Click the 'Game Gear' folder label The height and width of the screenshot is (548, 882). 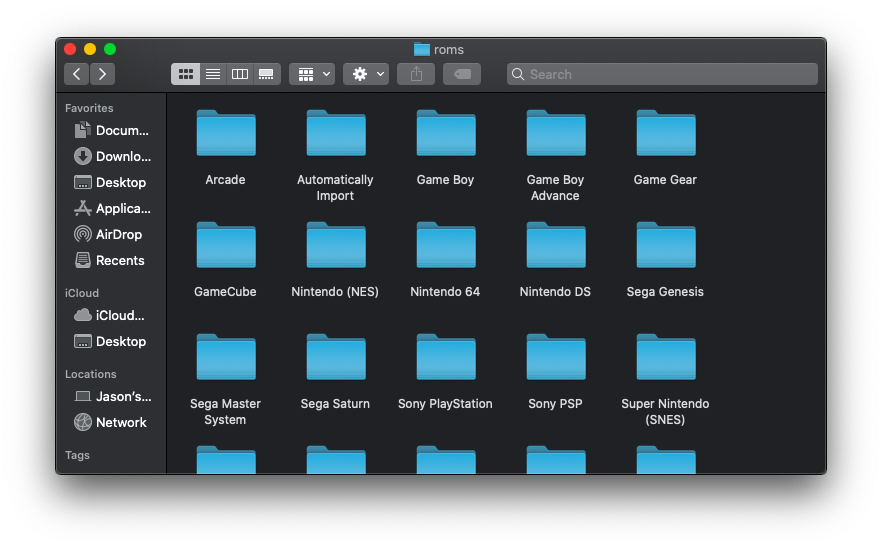pos(665,180)
